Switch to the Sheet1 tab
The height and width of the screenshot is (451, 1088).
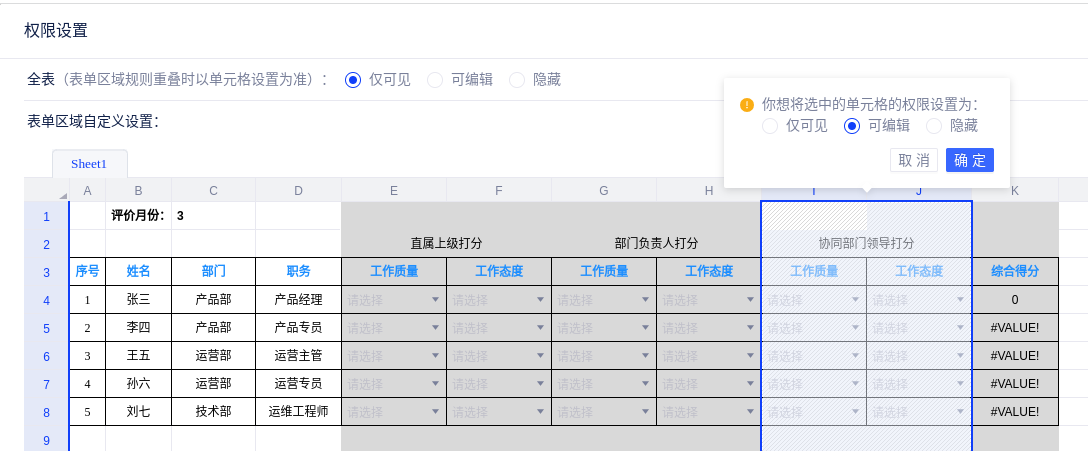point(89,164)
